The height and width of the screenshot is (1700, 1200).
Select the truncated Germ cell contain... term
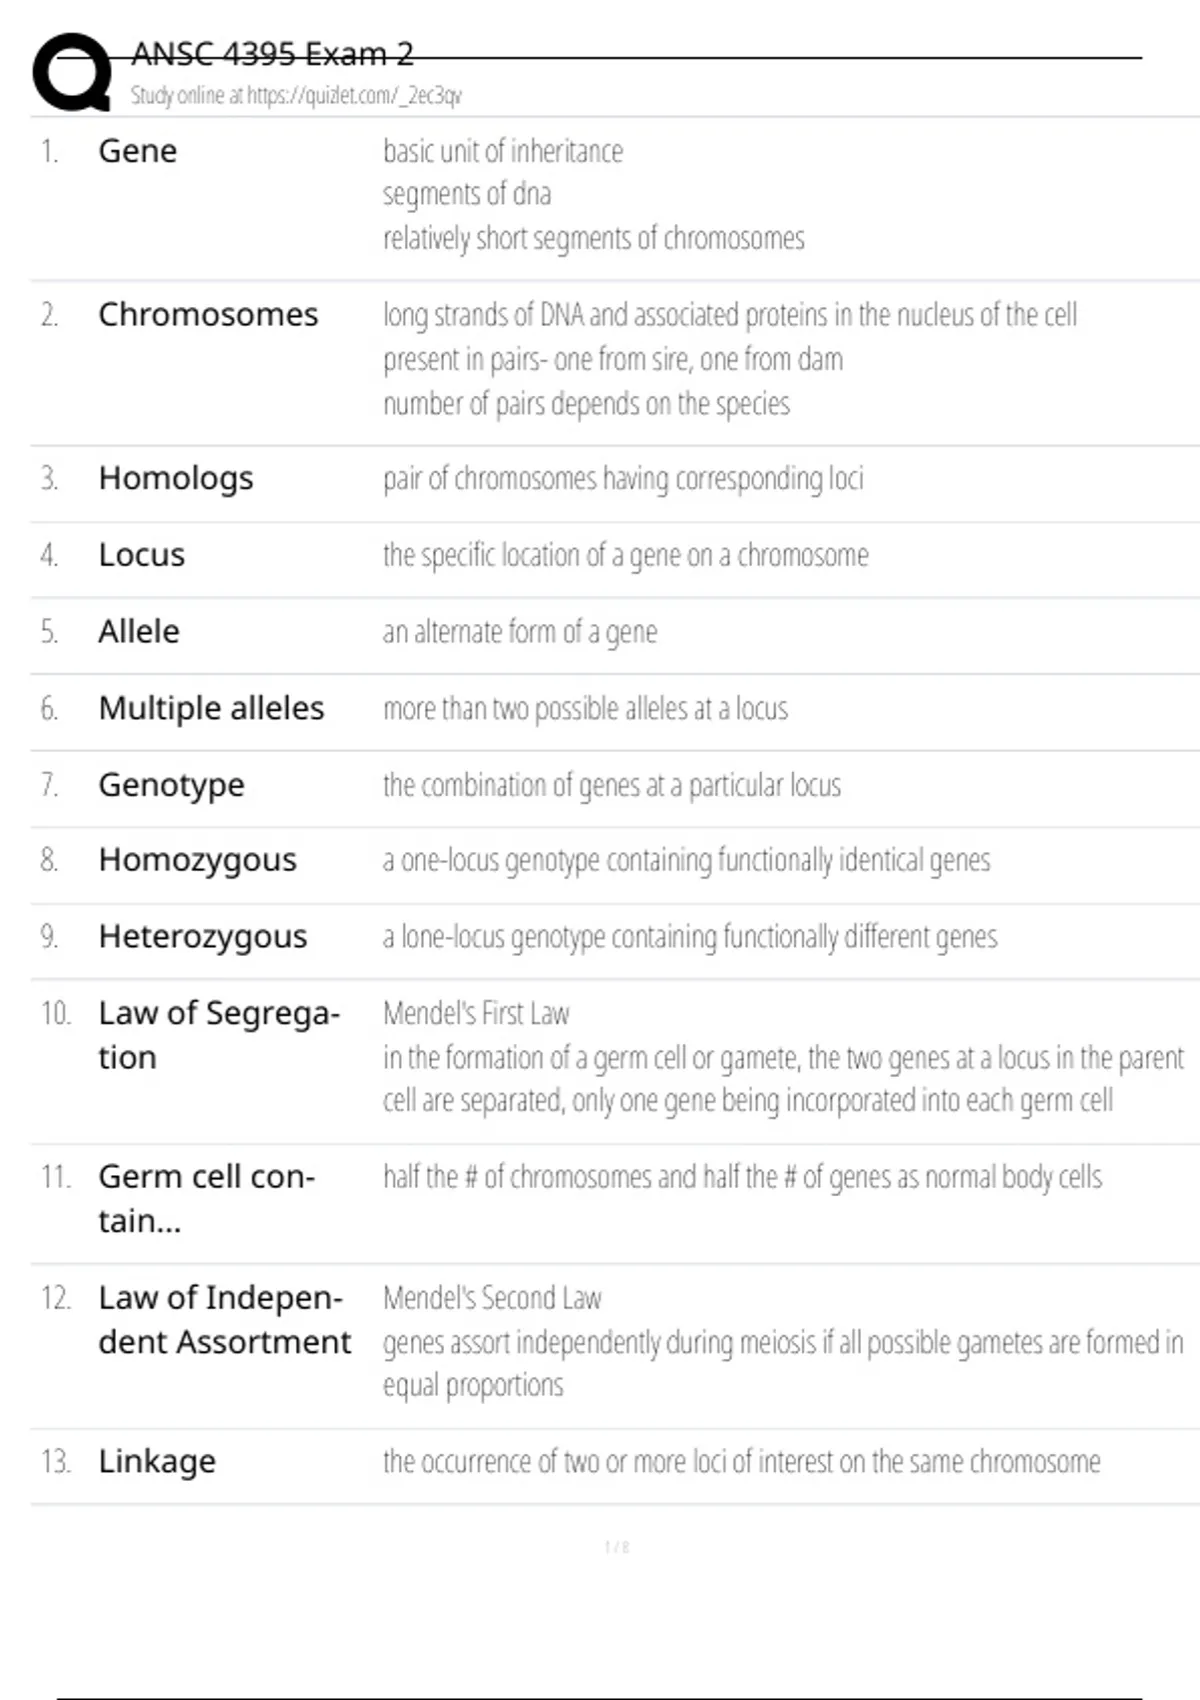click(206, 1198)
